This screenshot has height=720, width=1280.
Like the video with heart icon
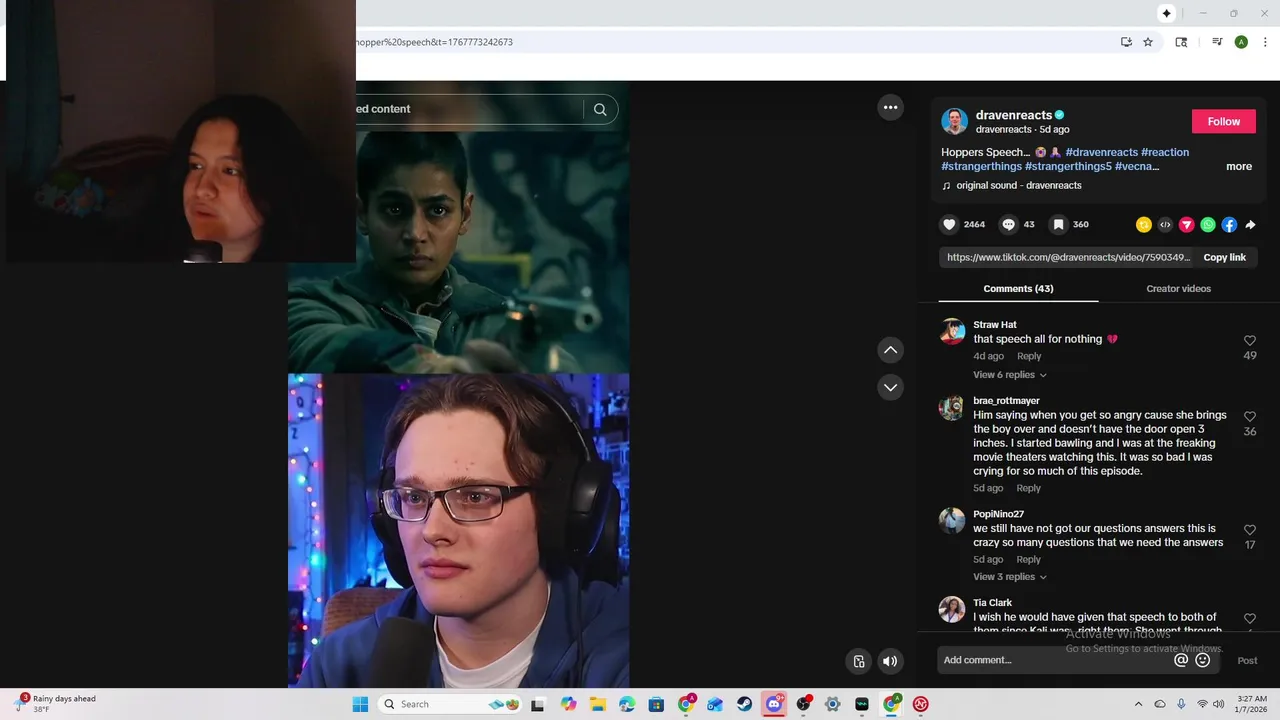(950, 225)
